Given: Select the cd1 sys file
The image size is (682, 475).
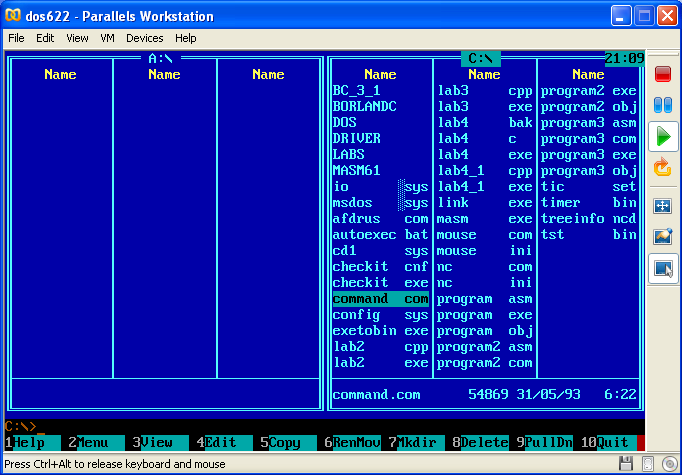Looking at the screenshot, I should 381,251.
